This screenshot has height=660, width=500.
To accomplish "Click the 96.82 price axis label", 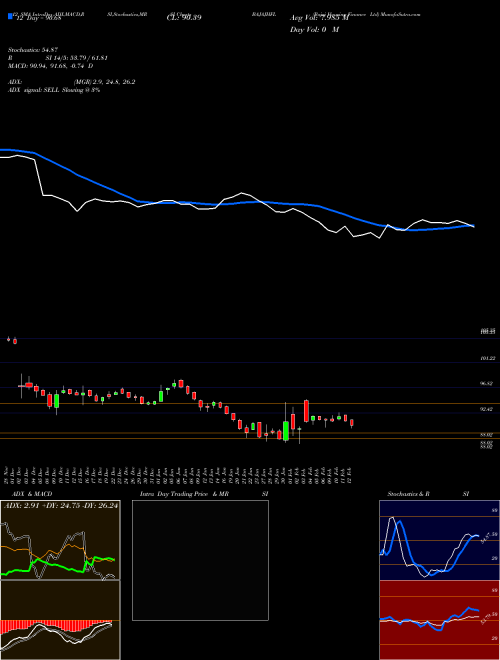I will point(487,383).
